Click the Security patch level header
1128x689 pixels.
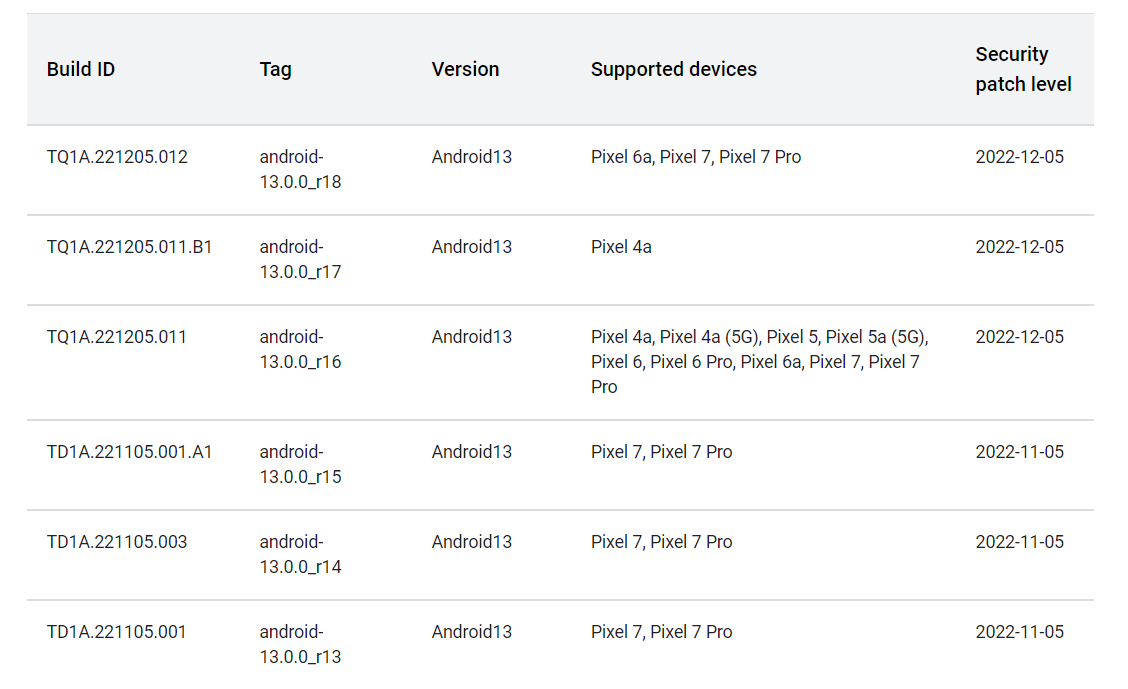1023,69
